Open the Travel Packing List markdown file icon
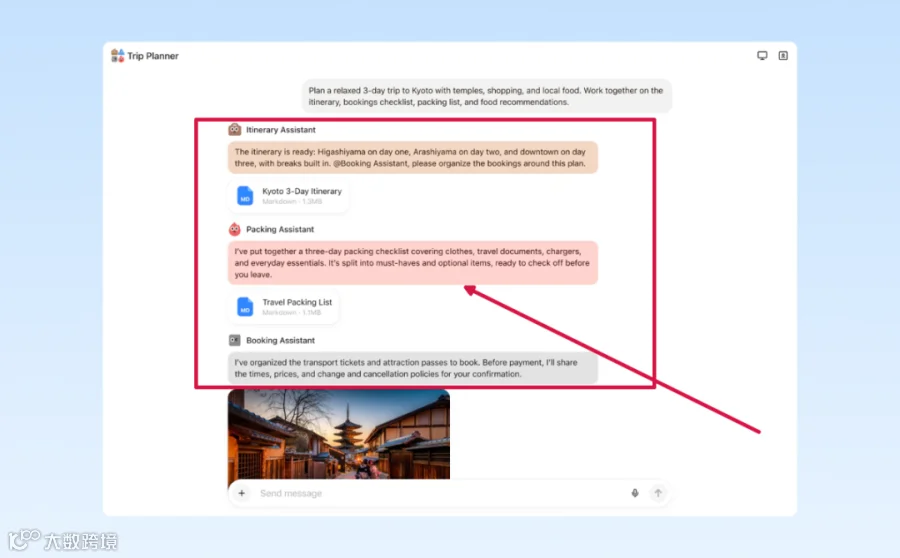 [245, 307]
